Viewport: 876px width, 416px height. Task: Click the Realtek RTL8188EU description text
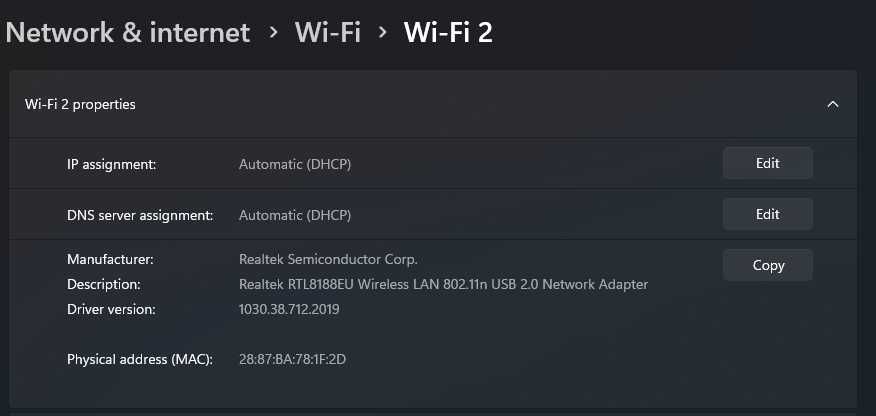coord(443,284)
